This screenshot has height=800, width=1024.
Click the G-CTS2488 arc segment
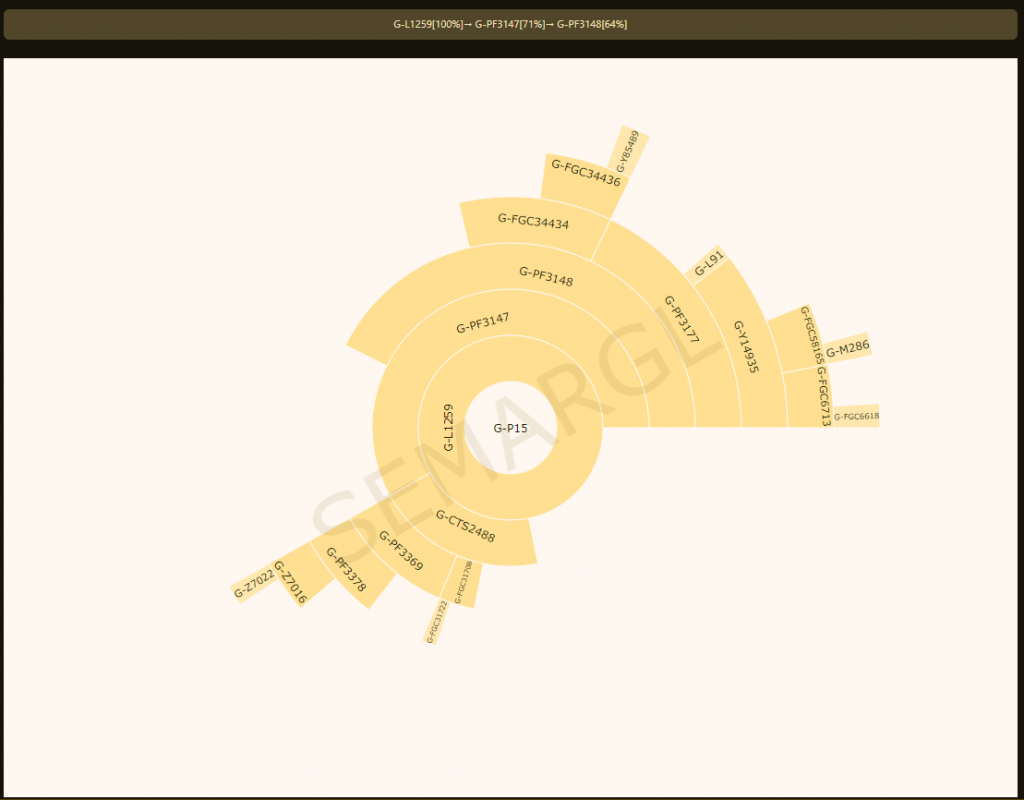(x=466, y=526)
